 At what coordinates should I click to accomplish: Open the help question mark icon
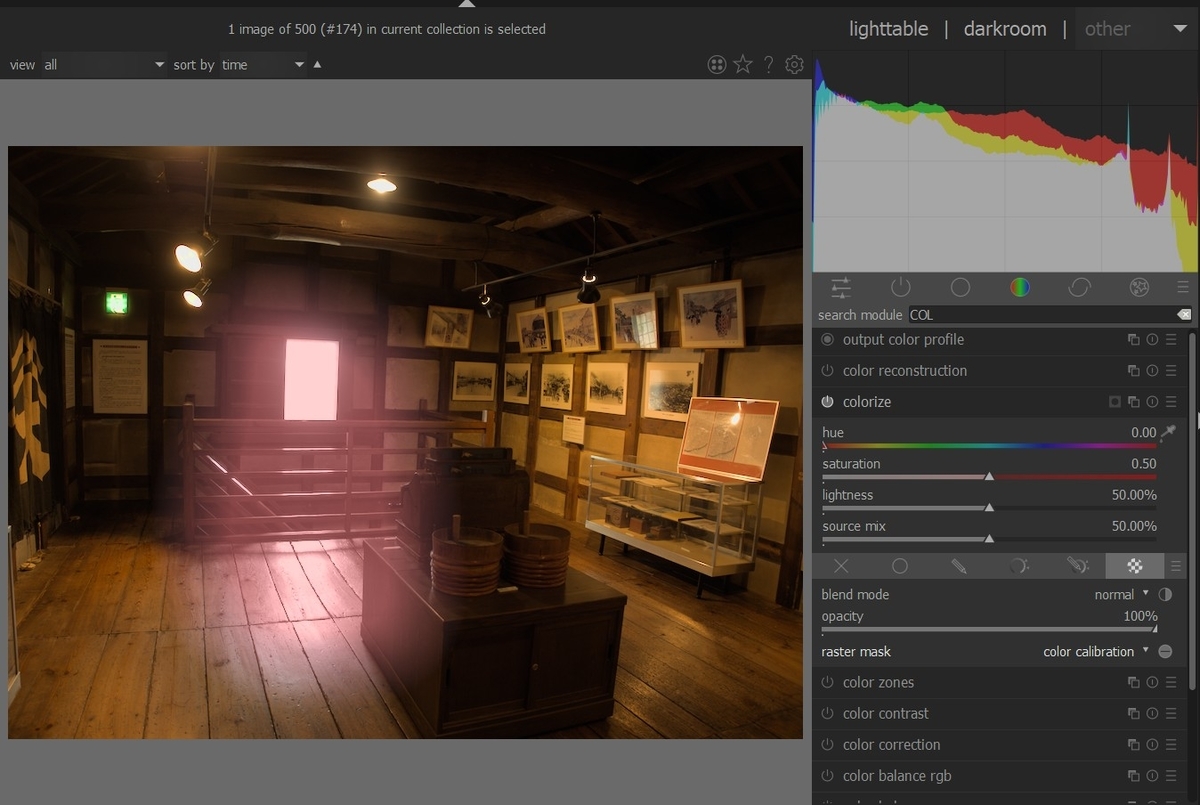(768, 65)
